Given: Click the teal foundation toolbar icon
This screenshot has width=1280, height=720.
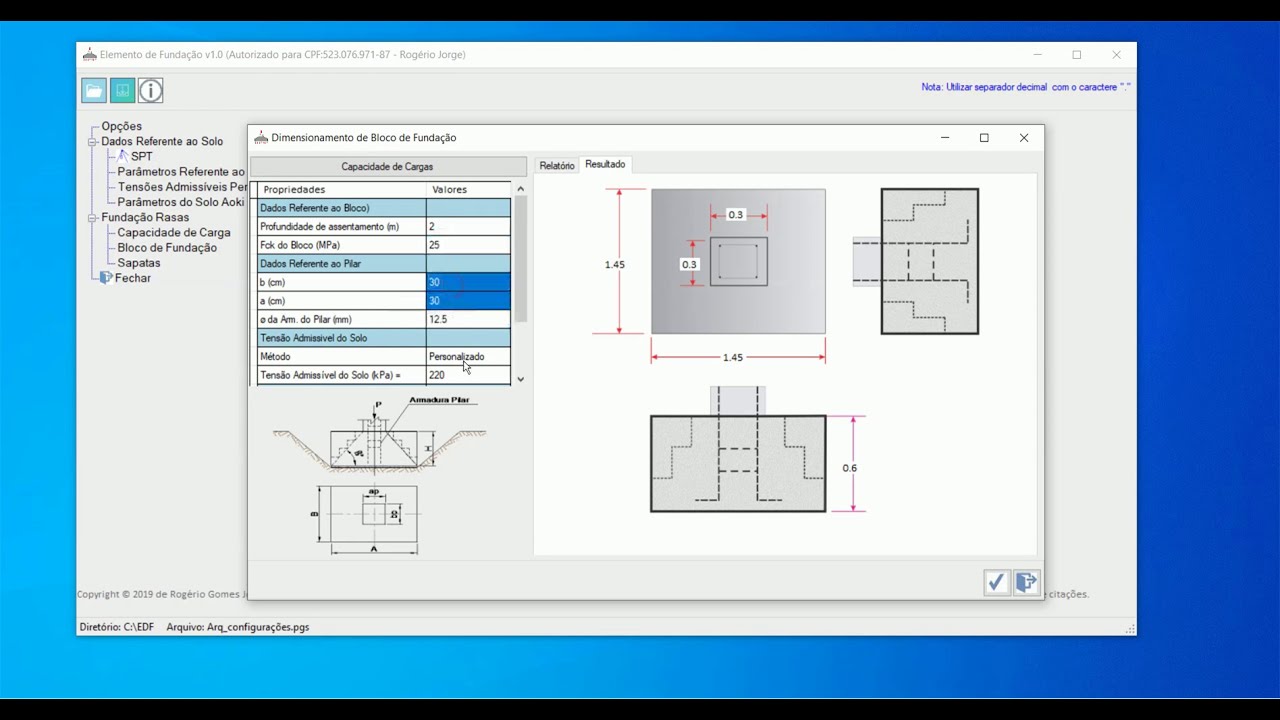Looking at the screenshot, I should (x=122, y=91).
